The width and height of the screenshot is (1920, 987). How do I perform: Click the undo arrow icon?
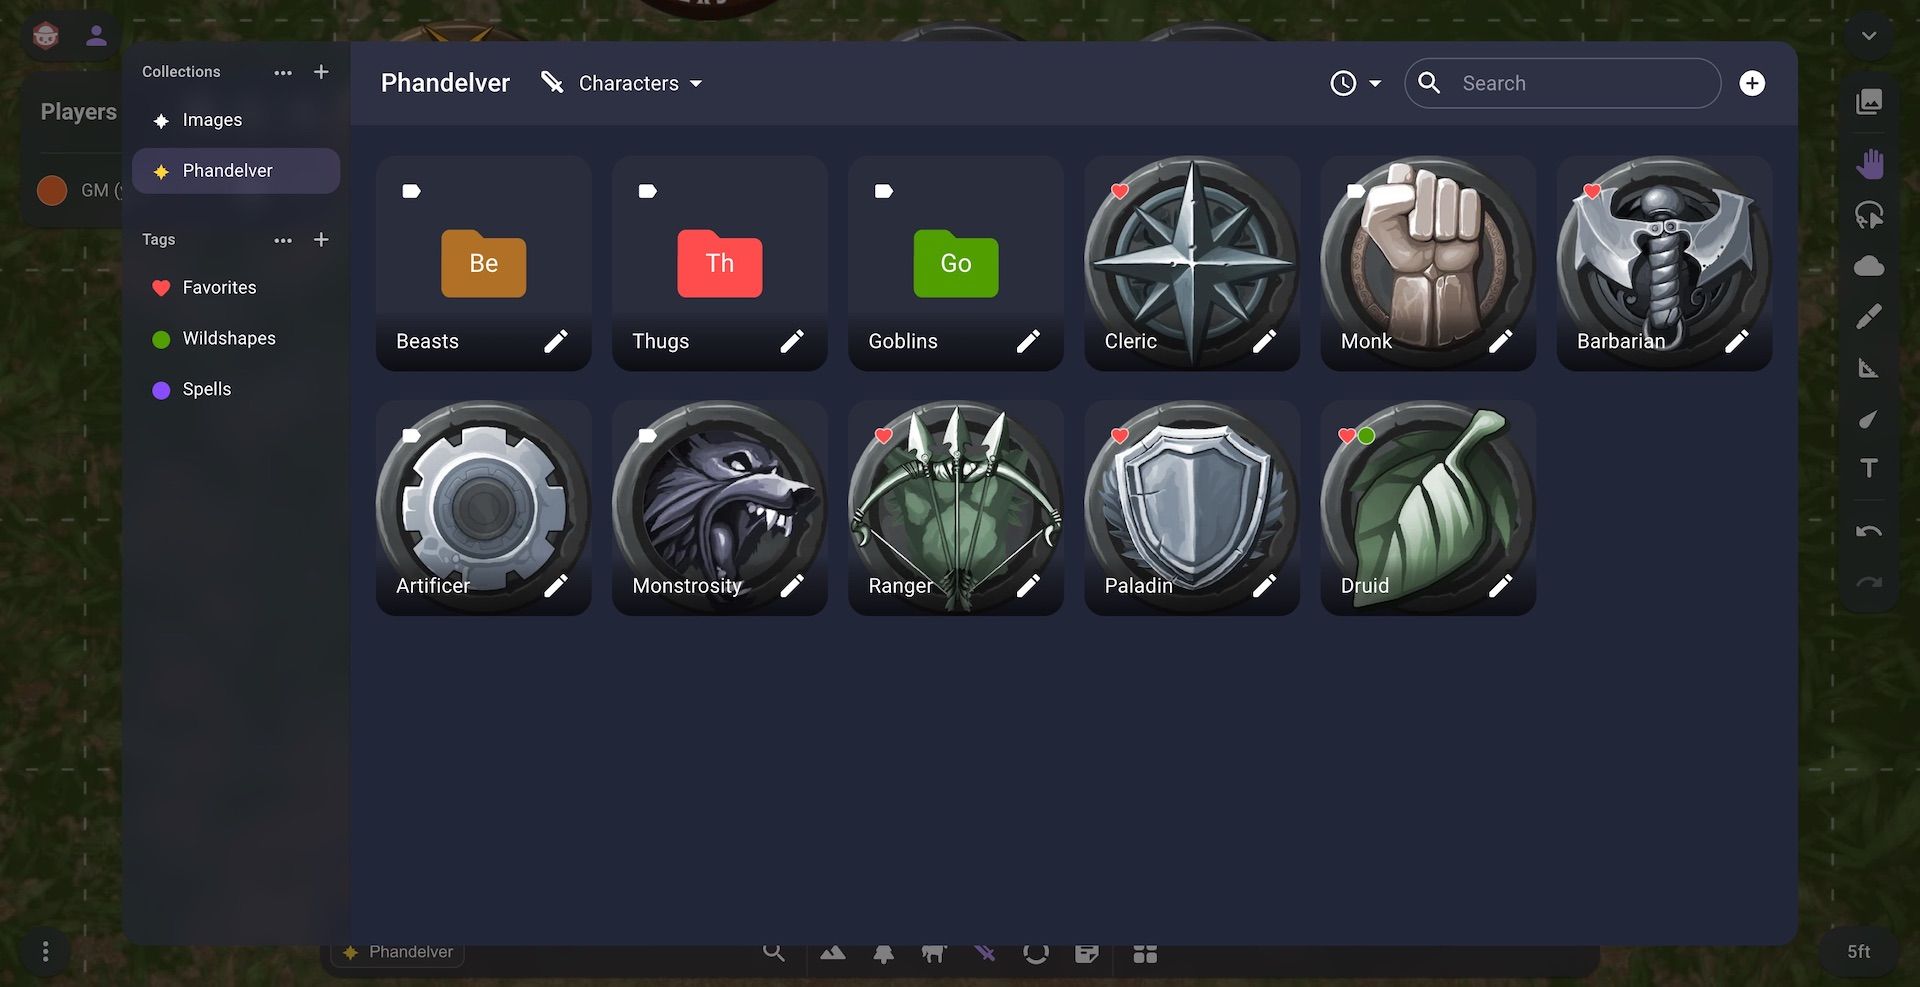coord(1869,532)
